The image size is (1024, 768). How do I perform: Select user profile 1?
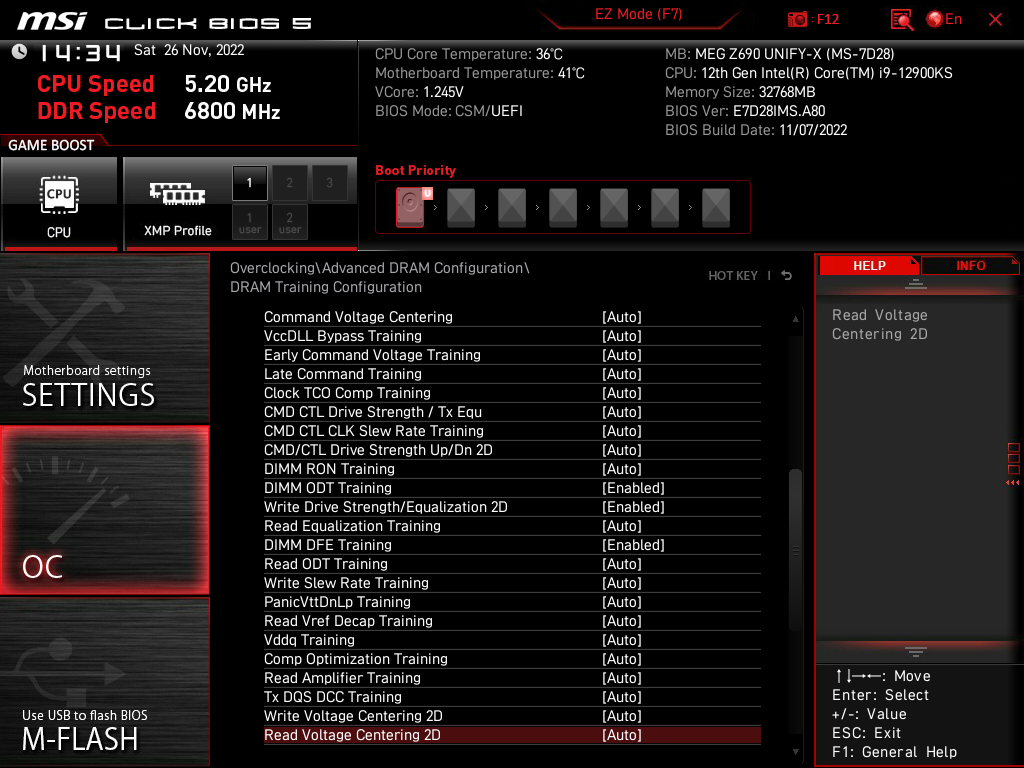(249, 222)
